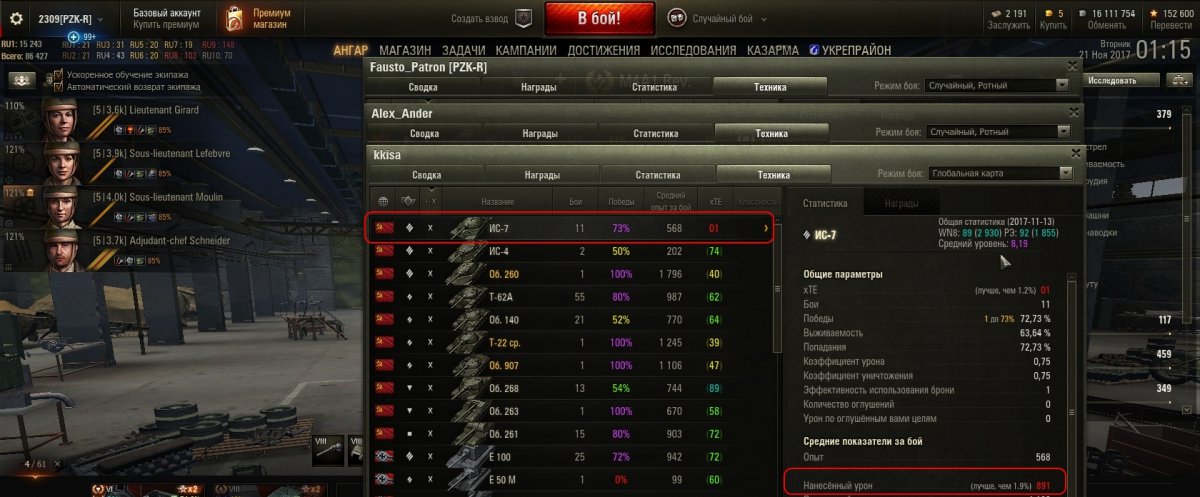Click the red В бой! button
The width and height of the screenshot is (1200, 497).
(600, 18)
